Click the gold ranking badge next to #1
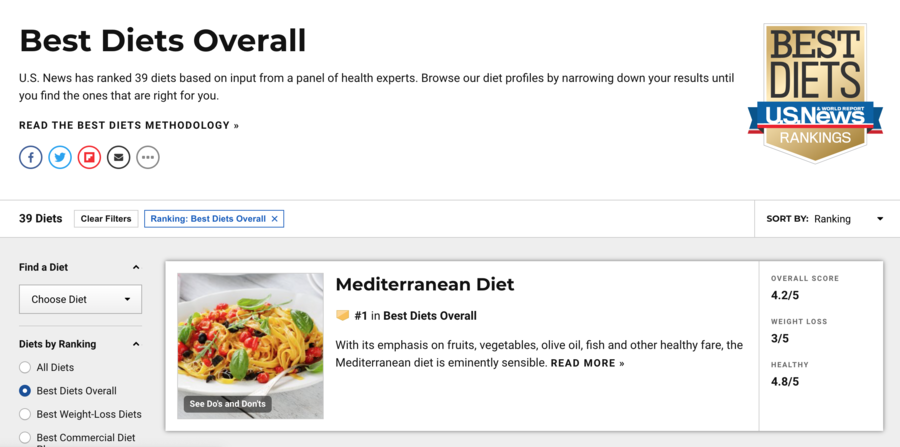The height and width of the screenshot is (447, 900). click(343, 315)
